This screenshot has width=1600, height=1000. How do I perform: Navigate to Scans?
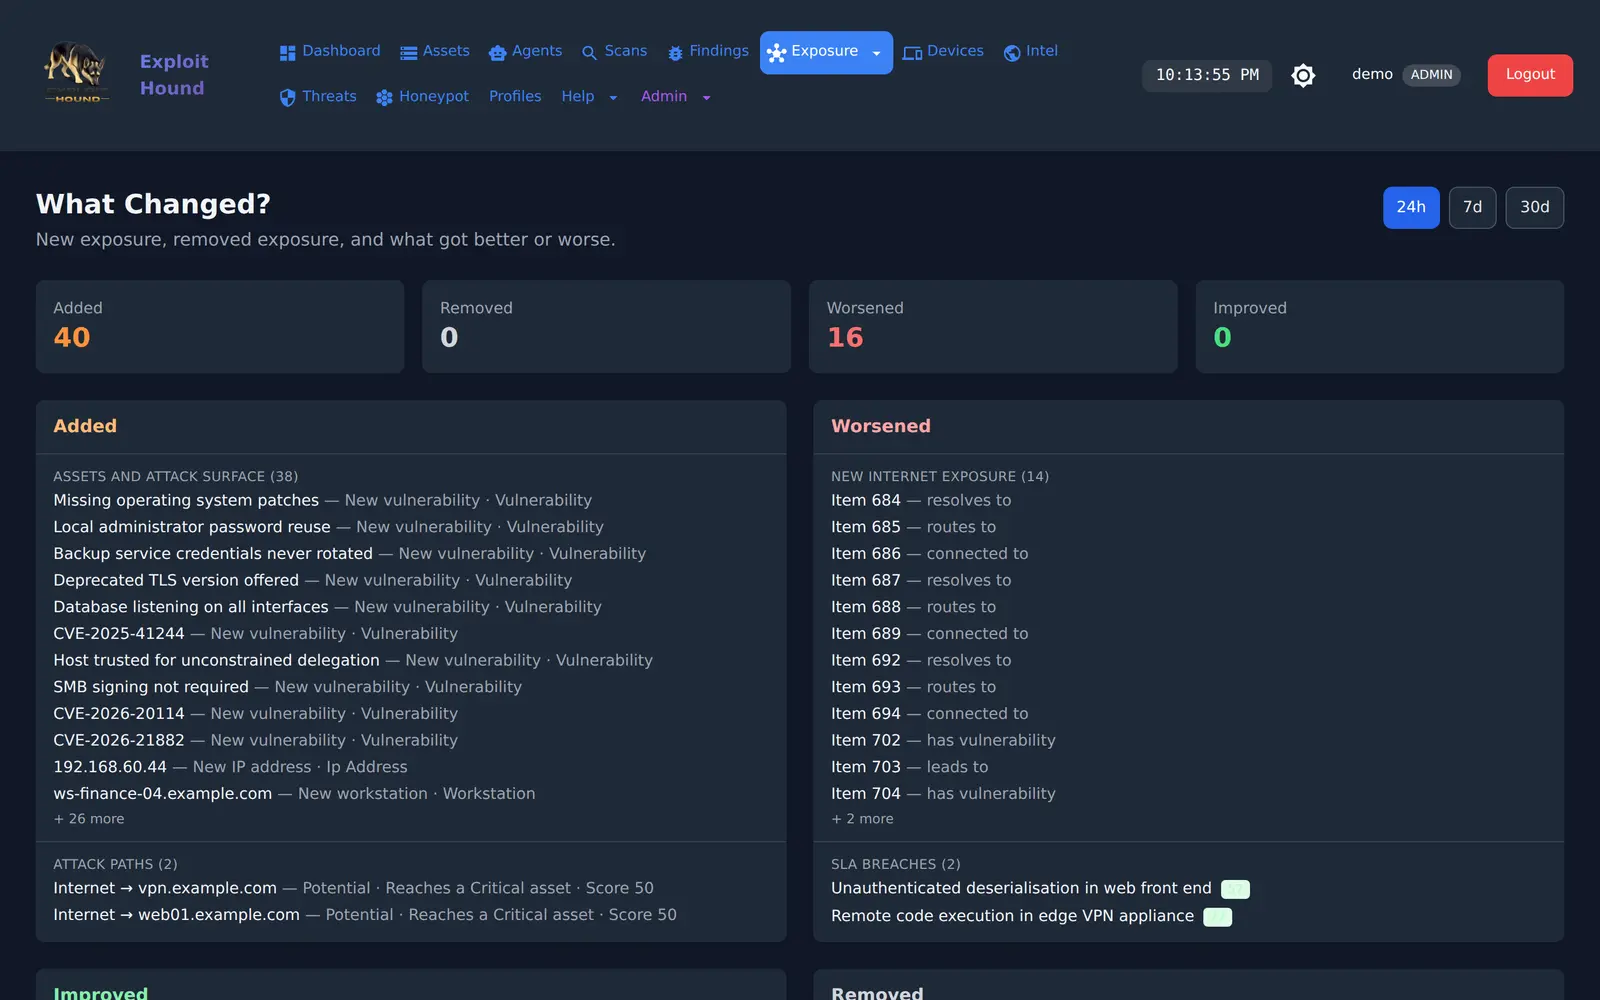tap(614, 51)
